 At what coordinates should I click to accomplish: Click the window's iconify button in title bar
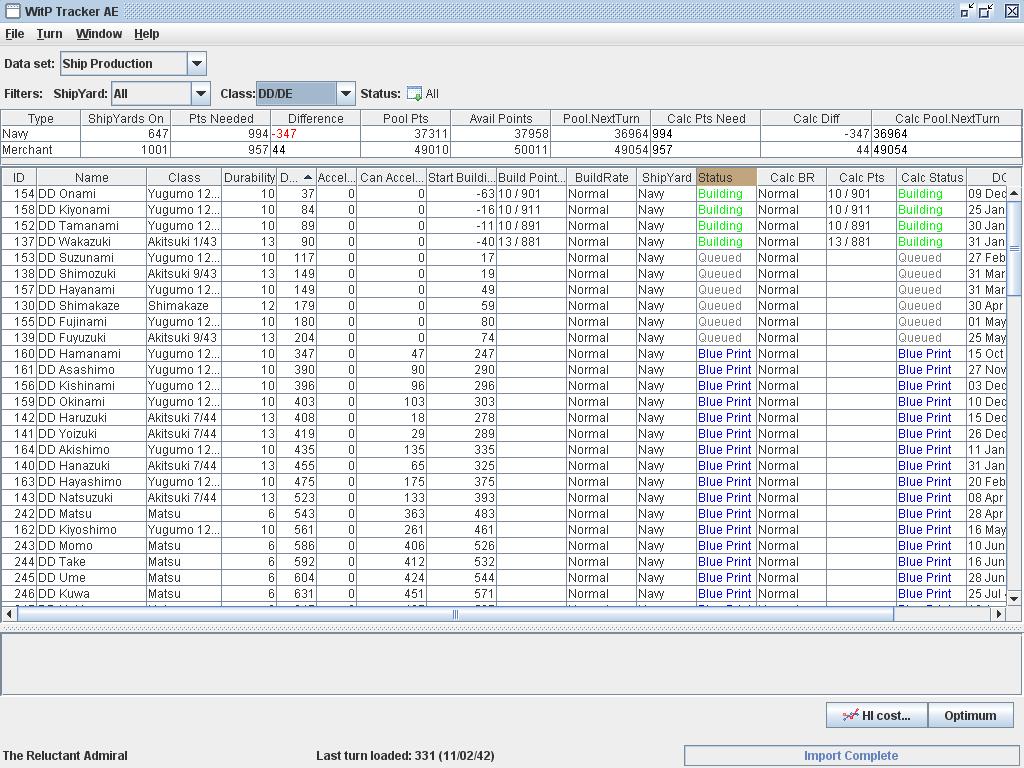[x=966, y=11]
